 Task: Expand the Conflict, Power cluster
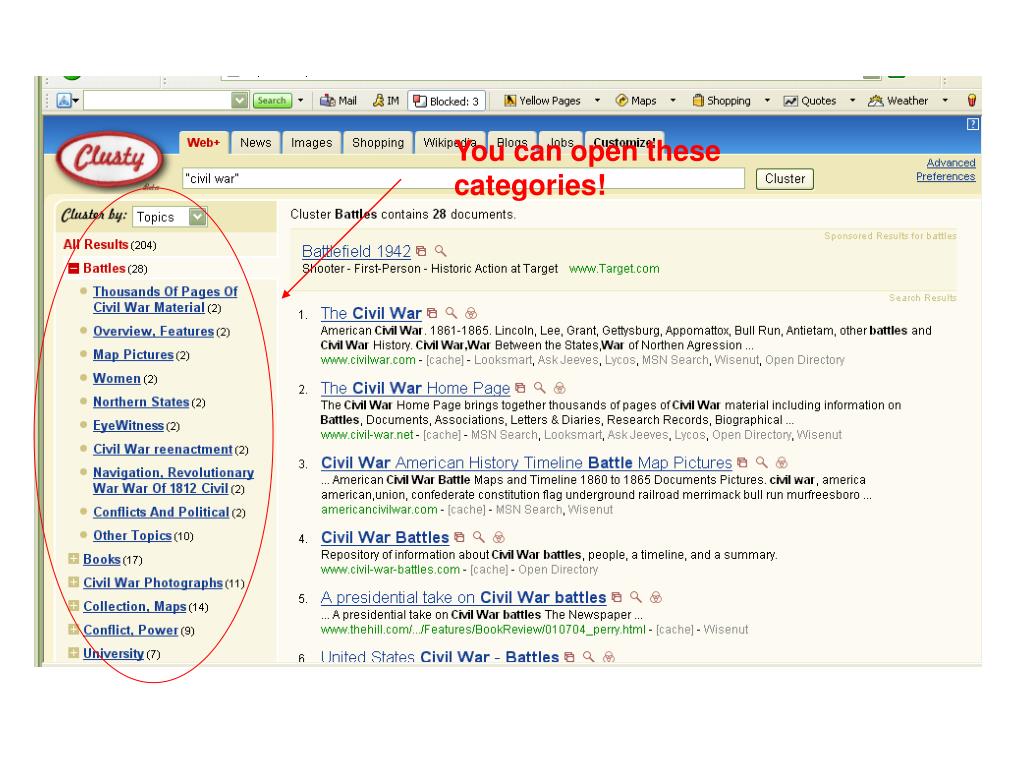coord(74,630)
